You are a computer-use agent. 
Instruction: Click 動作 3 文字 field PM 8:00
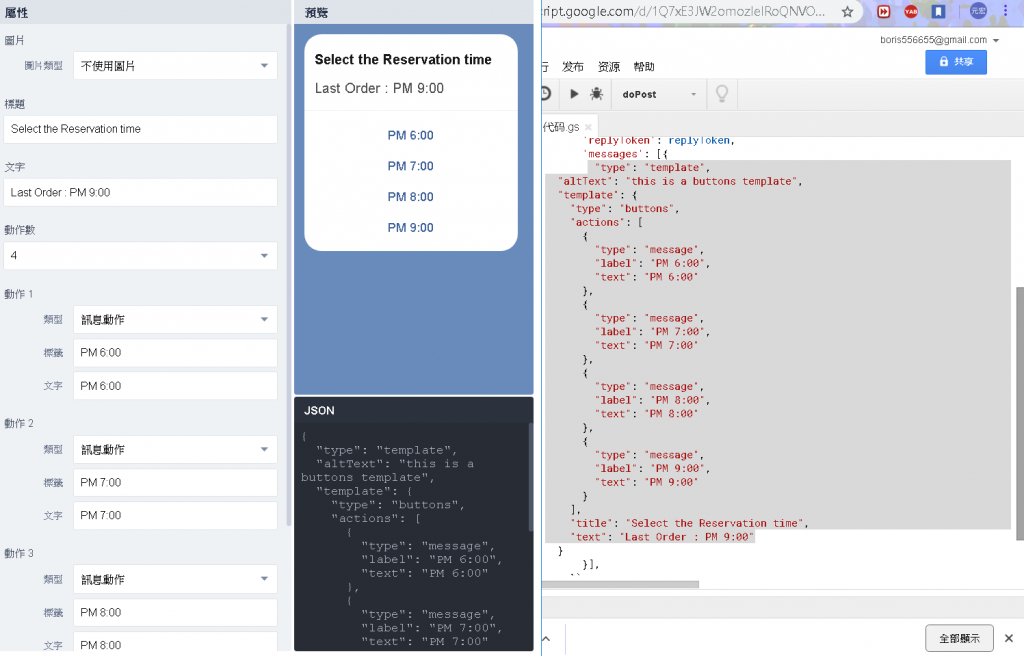[x=175, y=643]
